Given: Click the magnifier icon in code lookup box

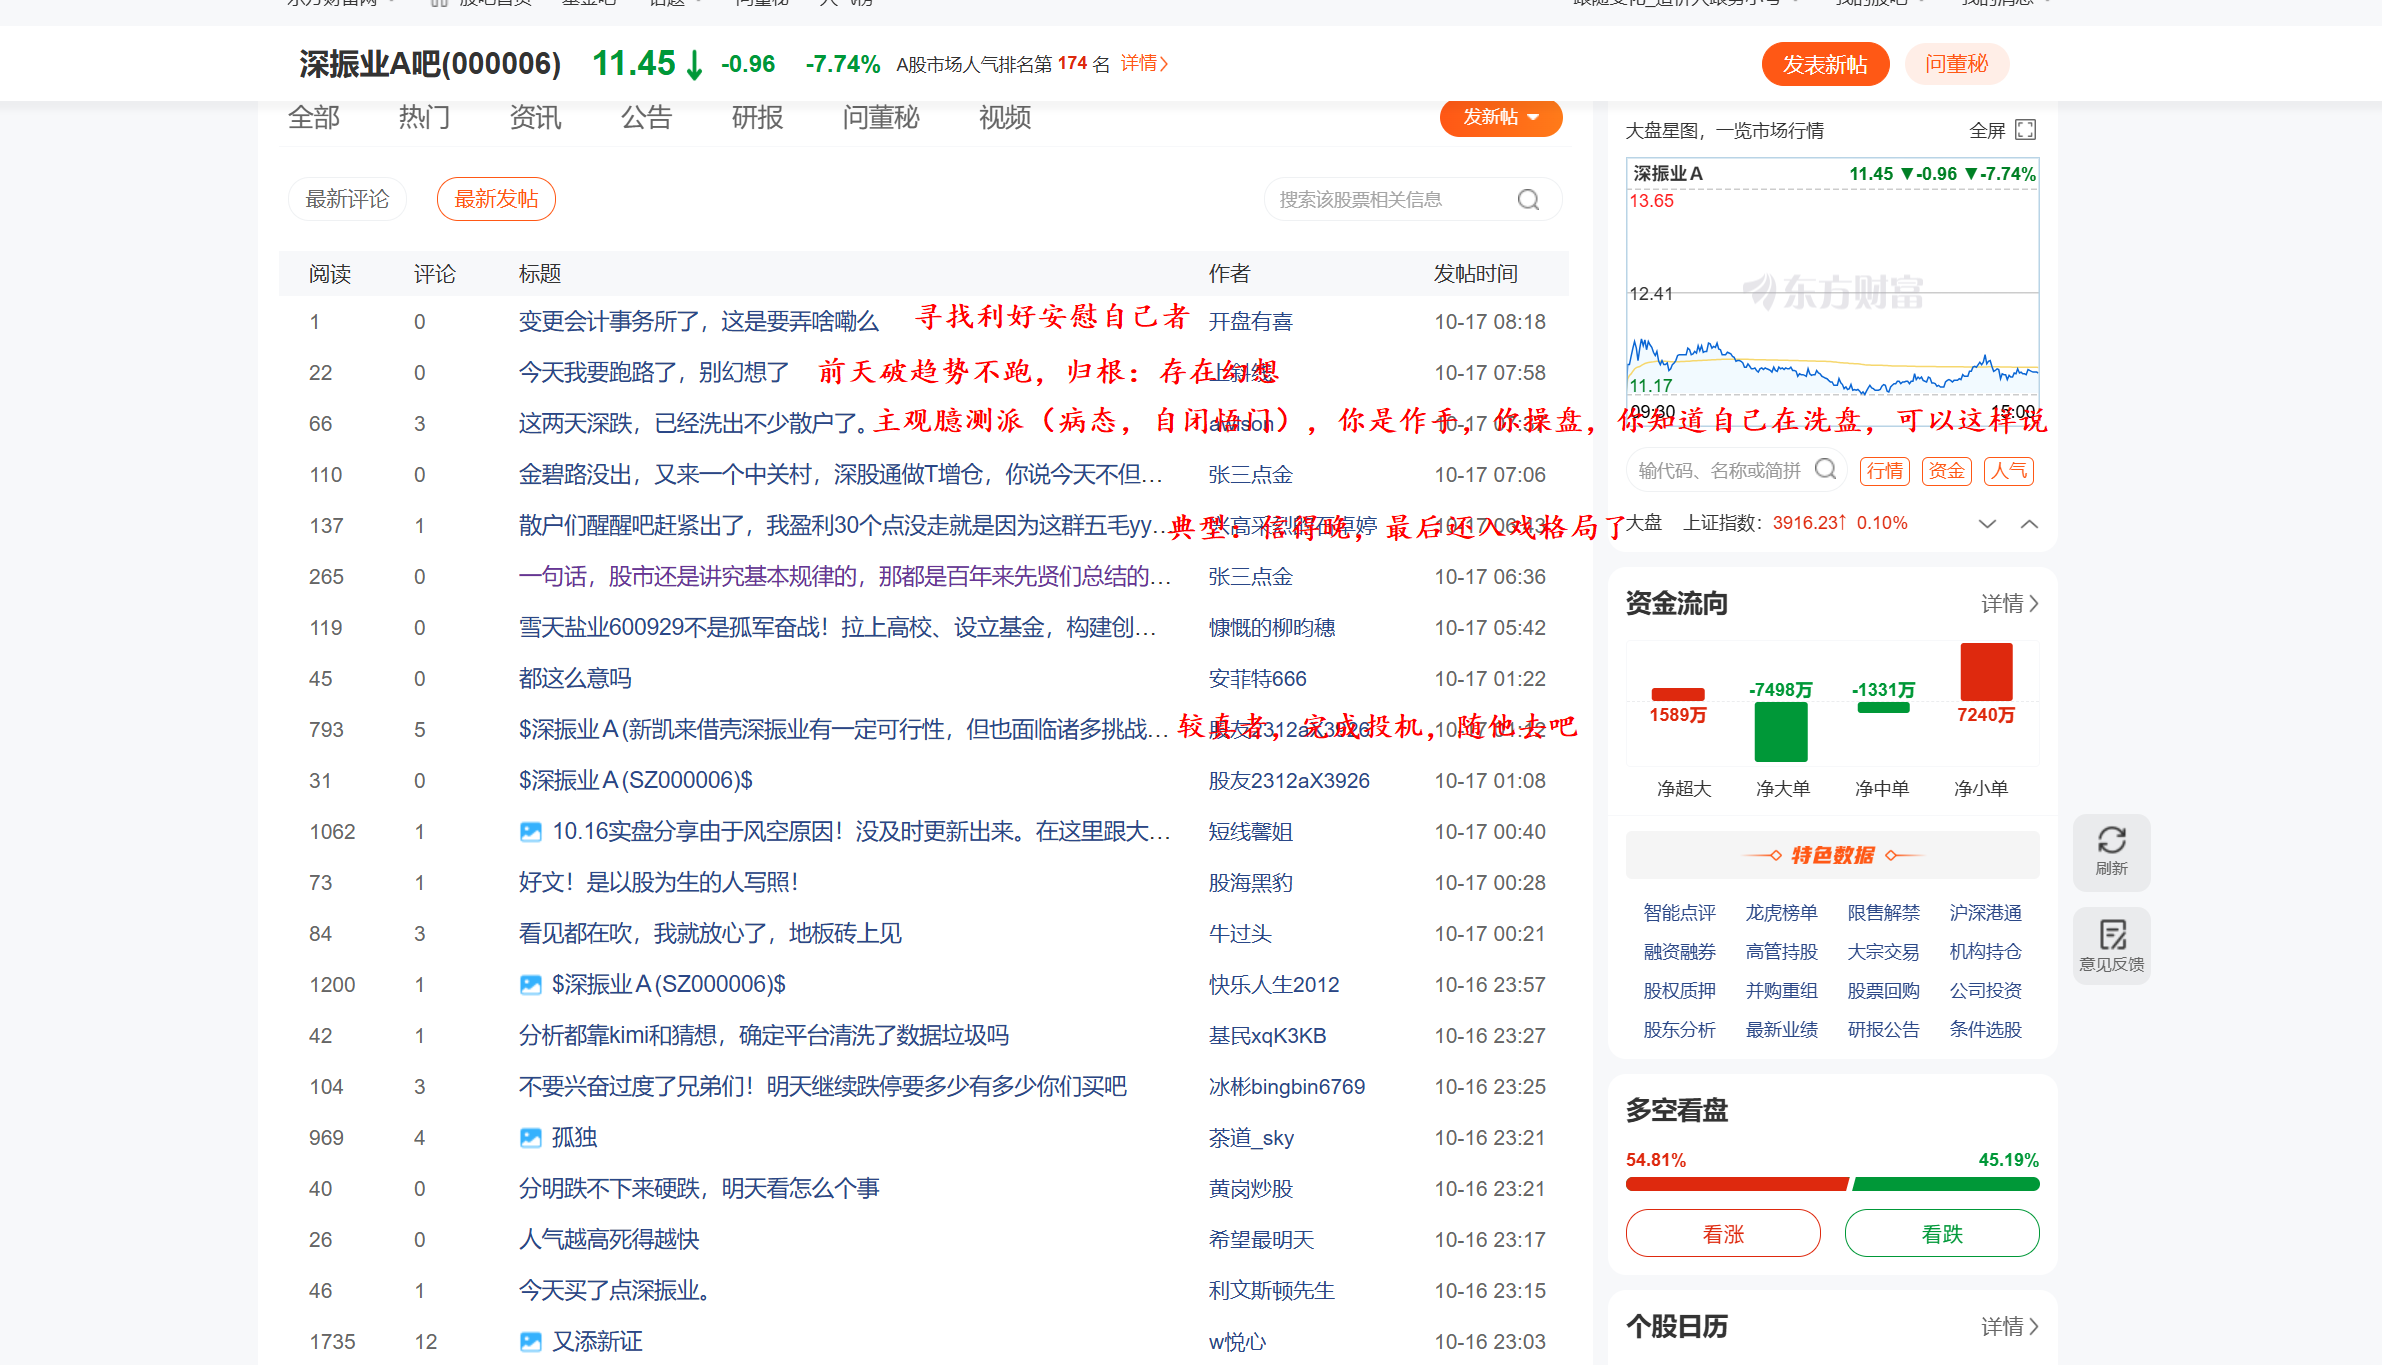Looking at the screenshot, I should coord(1825,470).
